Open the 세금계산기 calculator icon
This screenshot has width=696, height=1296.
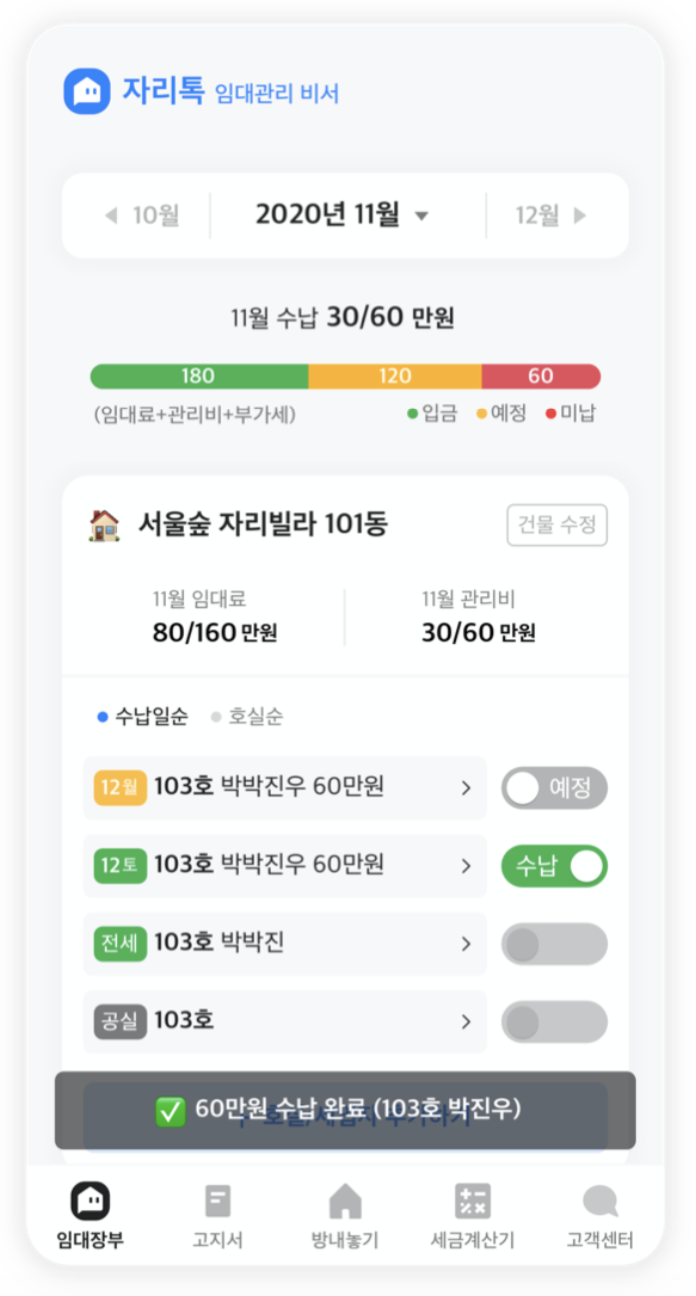point(472,1201)
